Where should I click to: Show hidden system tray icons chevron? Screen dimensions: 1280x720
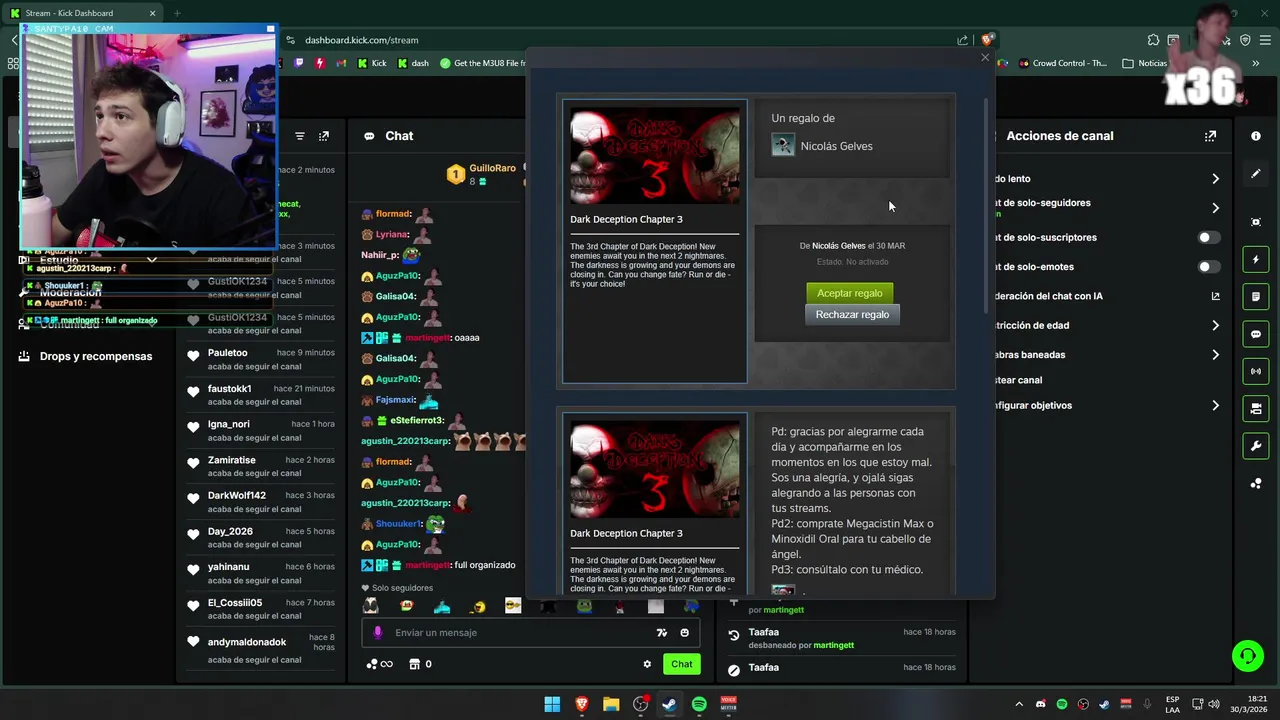(1019, 704)
